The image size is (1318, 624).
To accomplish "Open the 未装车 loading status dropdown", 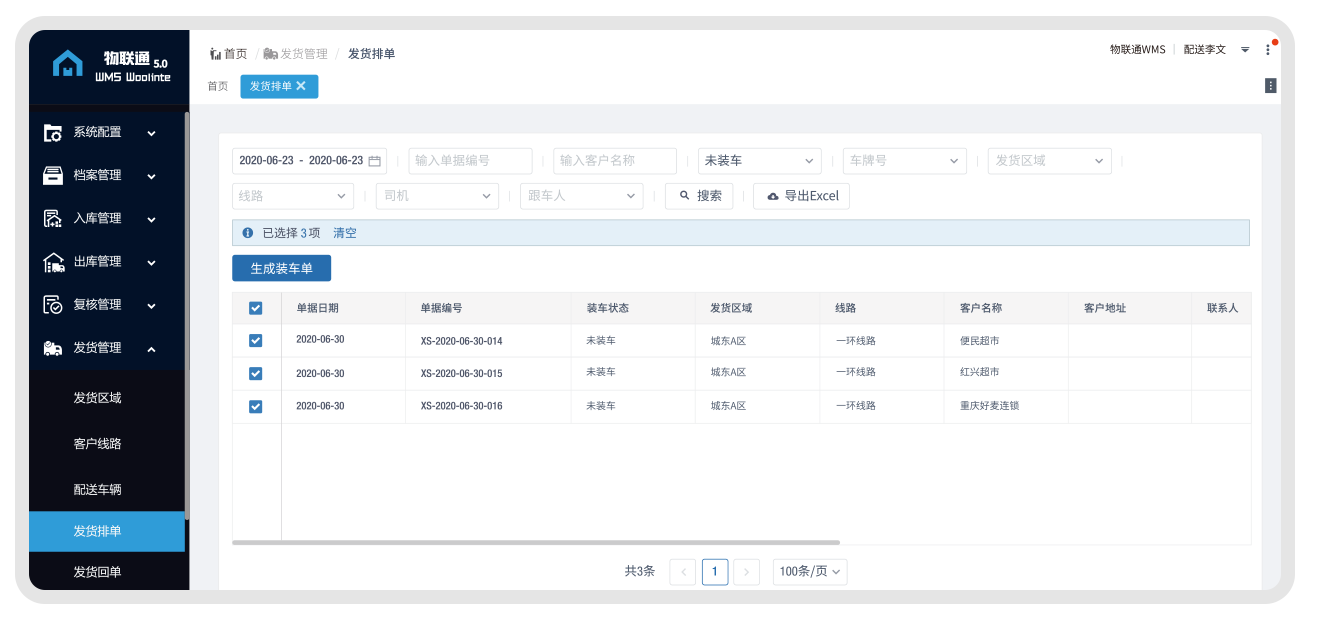I will [x=759, y=161].
